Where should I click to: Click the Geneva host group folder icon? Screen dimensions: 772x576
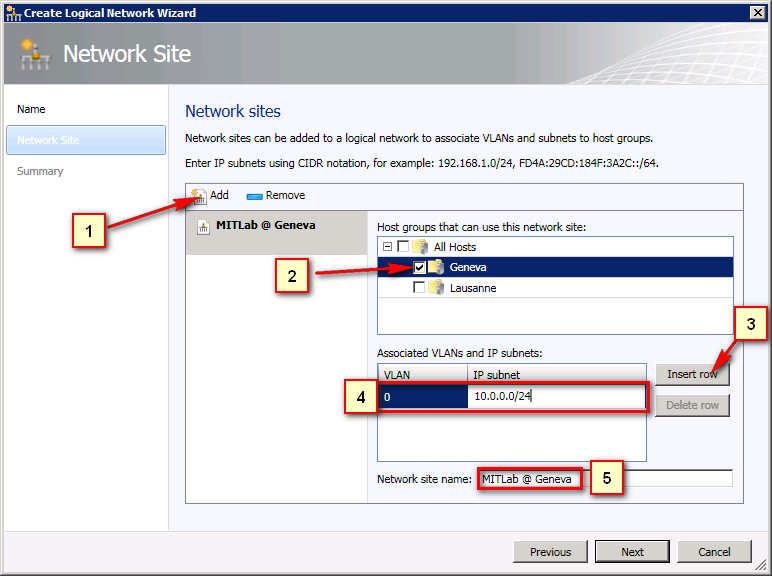click(437, 267)
